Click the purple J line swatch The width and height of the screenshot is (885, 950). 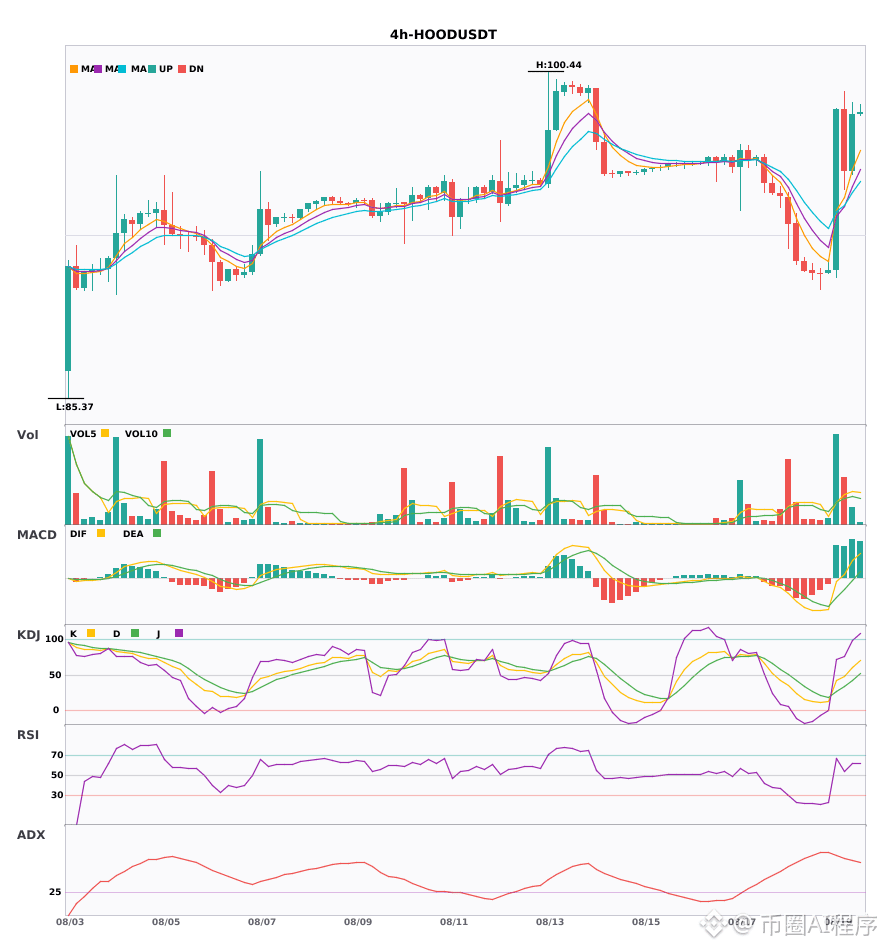pyautogui.click(x=179, y=633)
